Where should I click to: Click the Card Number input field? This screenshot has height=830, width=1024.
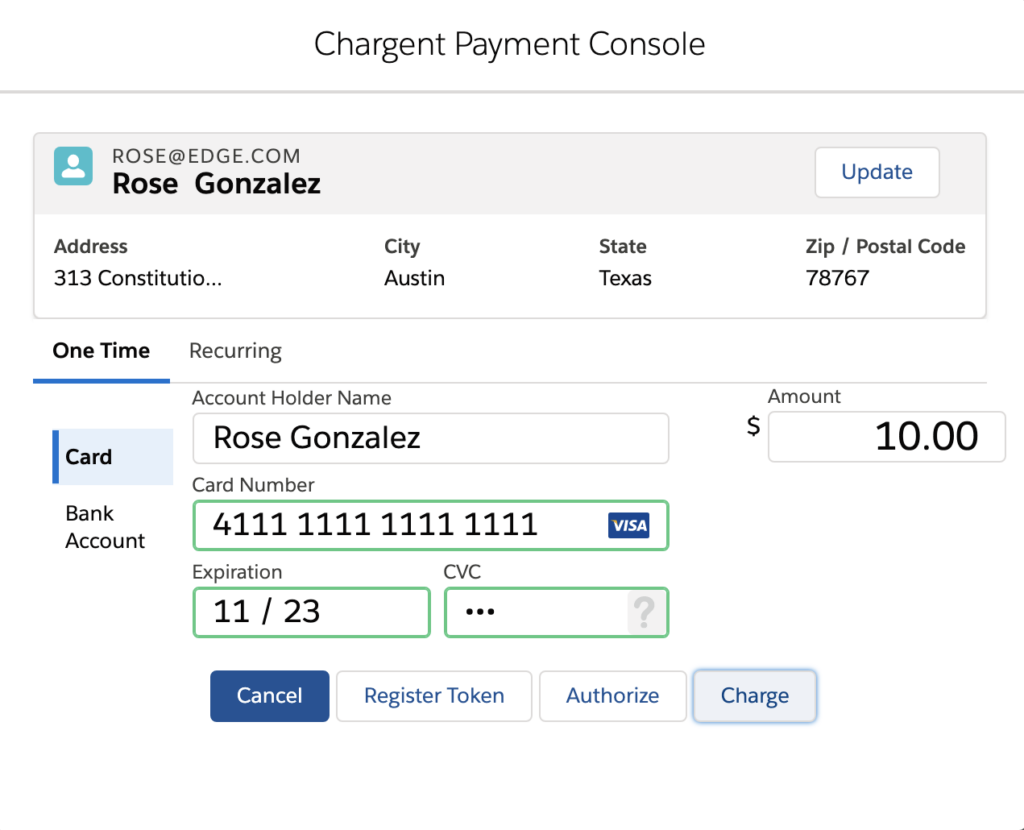tap(430, 525)
